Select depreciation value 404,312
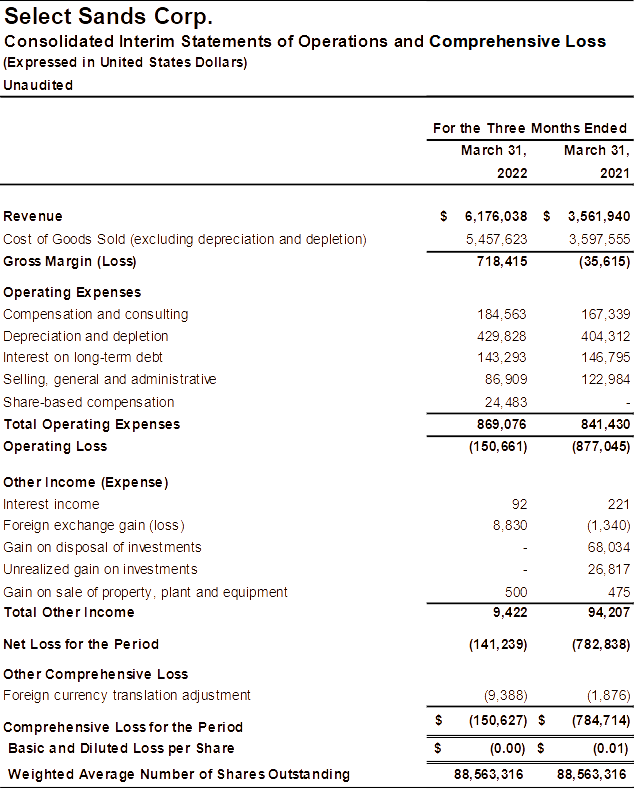 [605, 336]
